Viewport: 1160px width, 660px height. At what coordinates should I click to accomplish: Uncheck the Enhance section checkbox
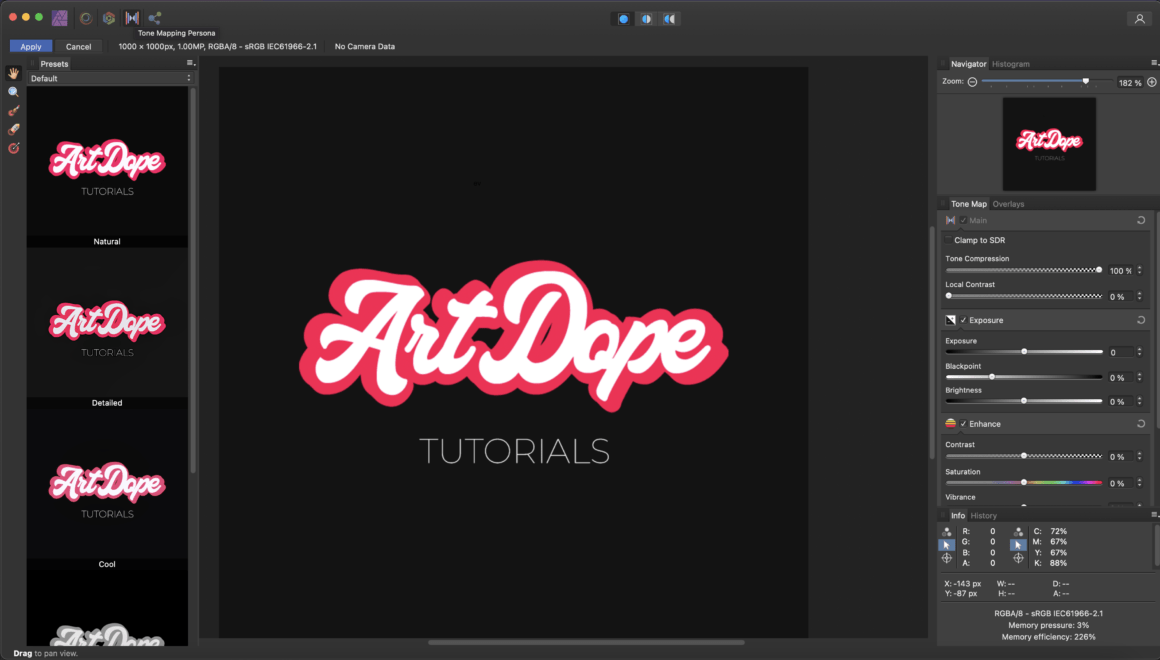pyautogui.click(x=963, y=424)
